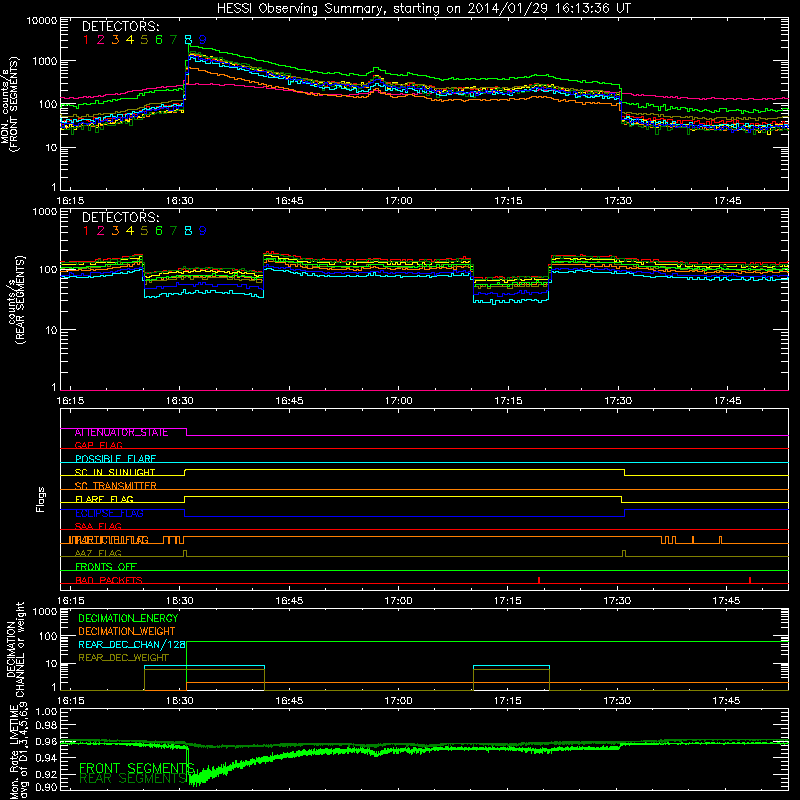This screenshot has height=800, width=800.
Task: Select yellow detector 4 in front segments legend
Action: click(130, 40)
